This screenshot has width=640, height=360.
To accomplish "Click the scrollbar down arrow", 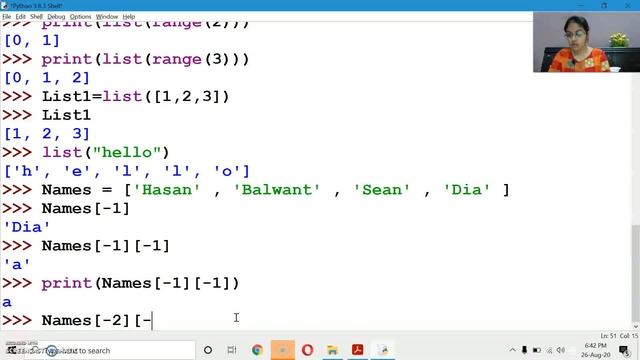I will click(636, 326).
